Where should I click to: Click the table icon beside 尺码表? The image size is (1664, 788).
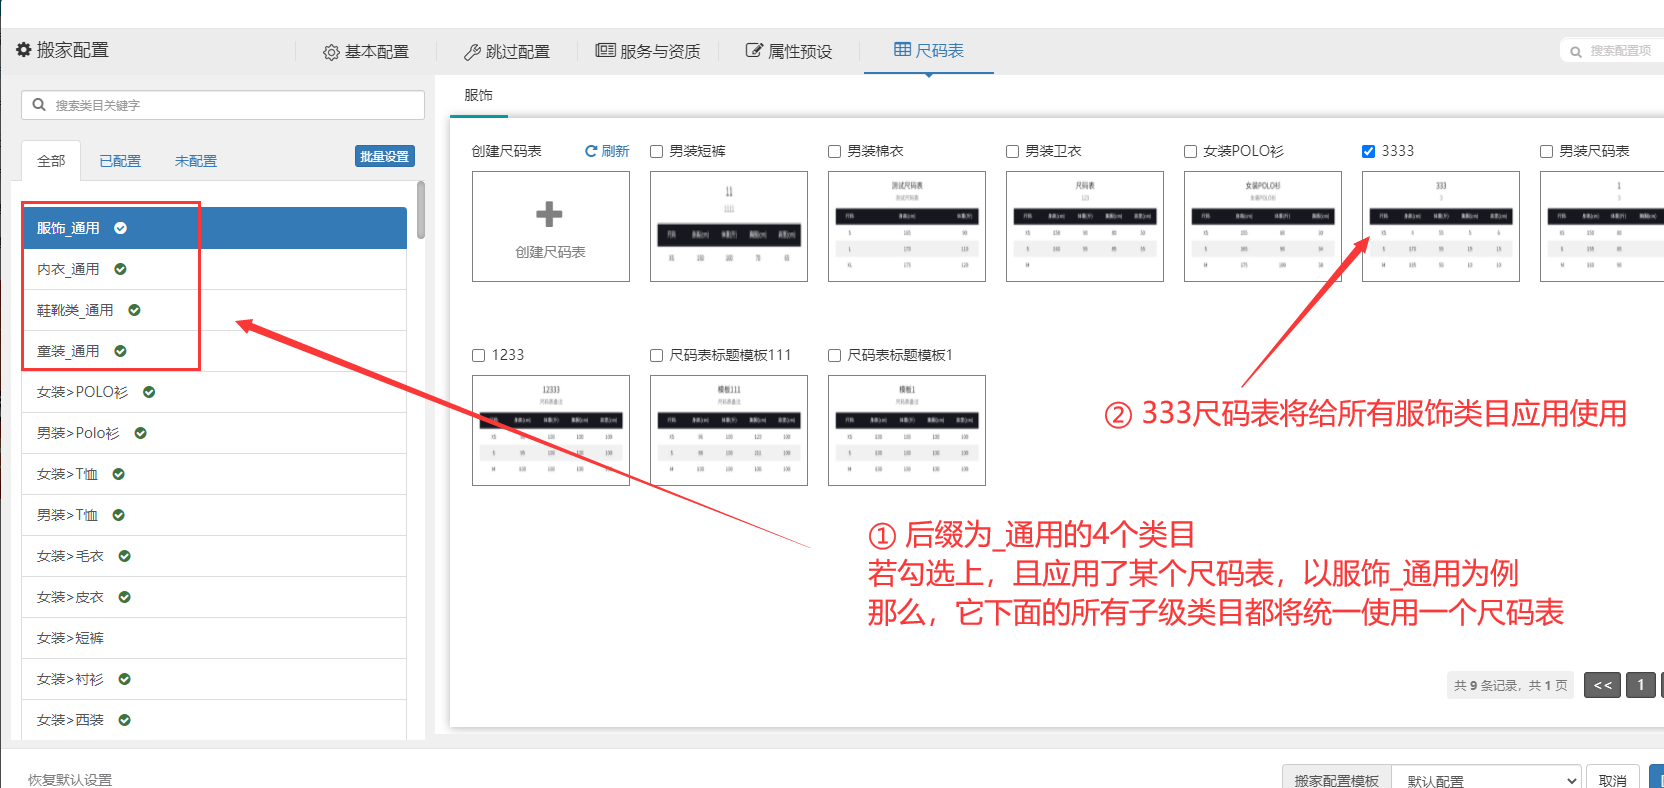coord(902,50)
